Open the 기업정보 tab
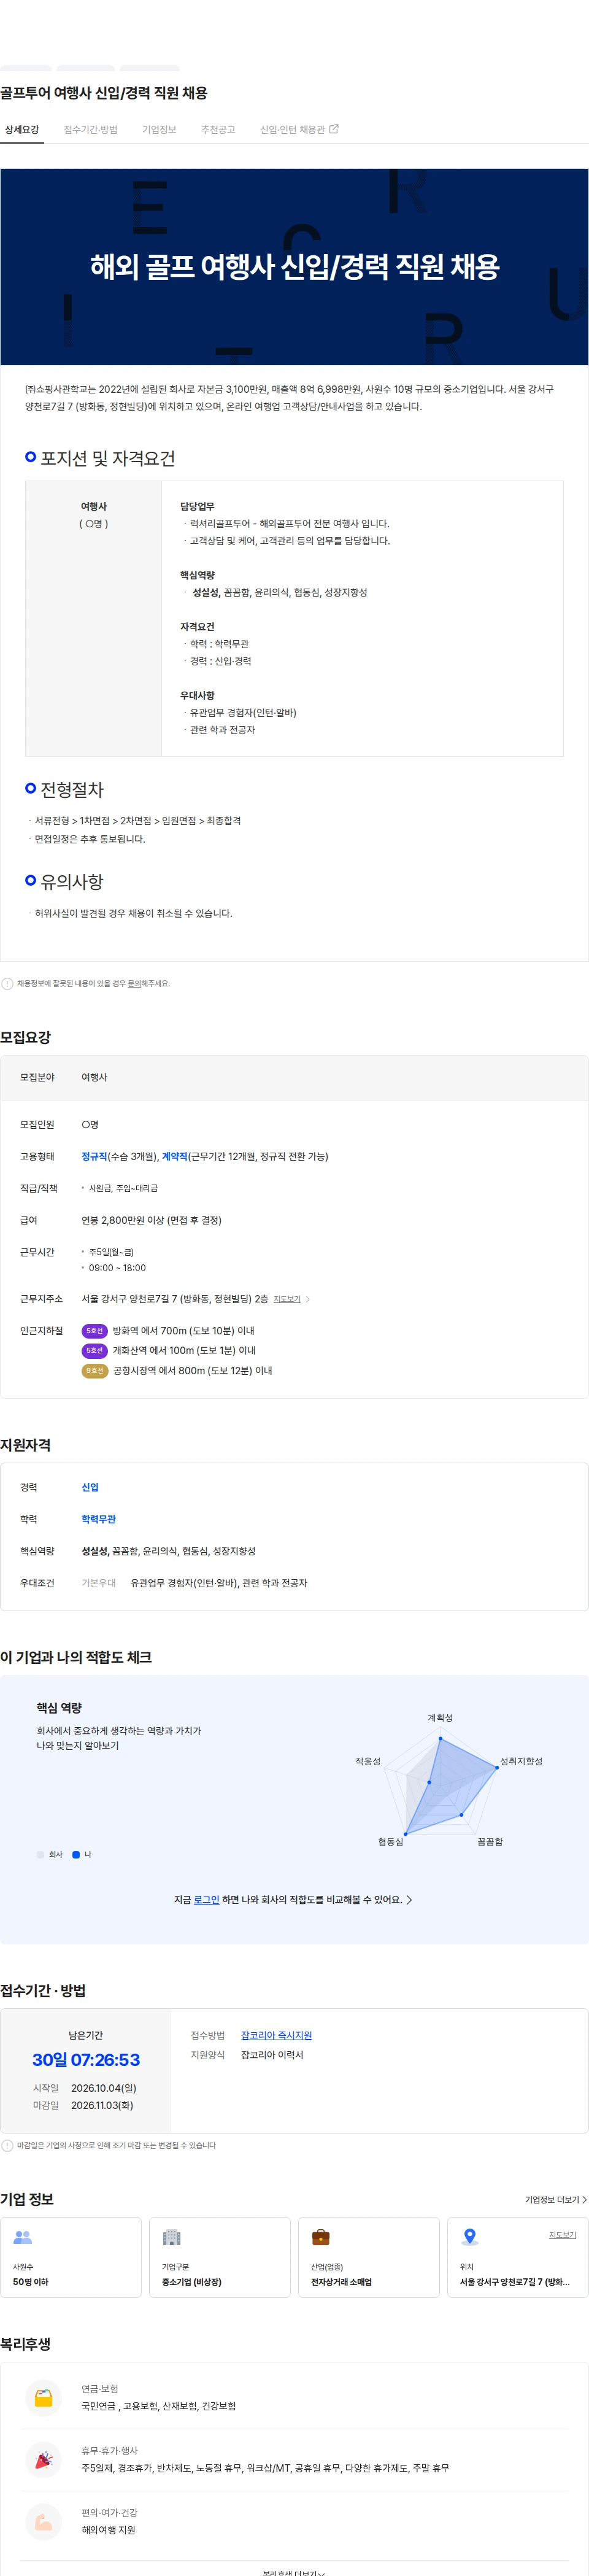Viewport: 589px width, 2576px height. [159, 129]
